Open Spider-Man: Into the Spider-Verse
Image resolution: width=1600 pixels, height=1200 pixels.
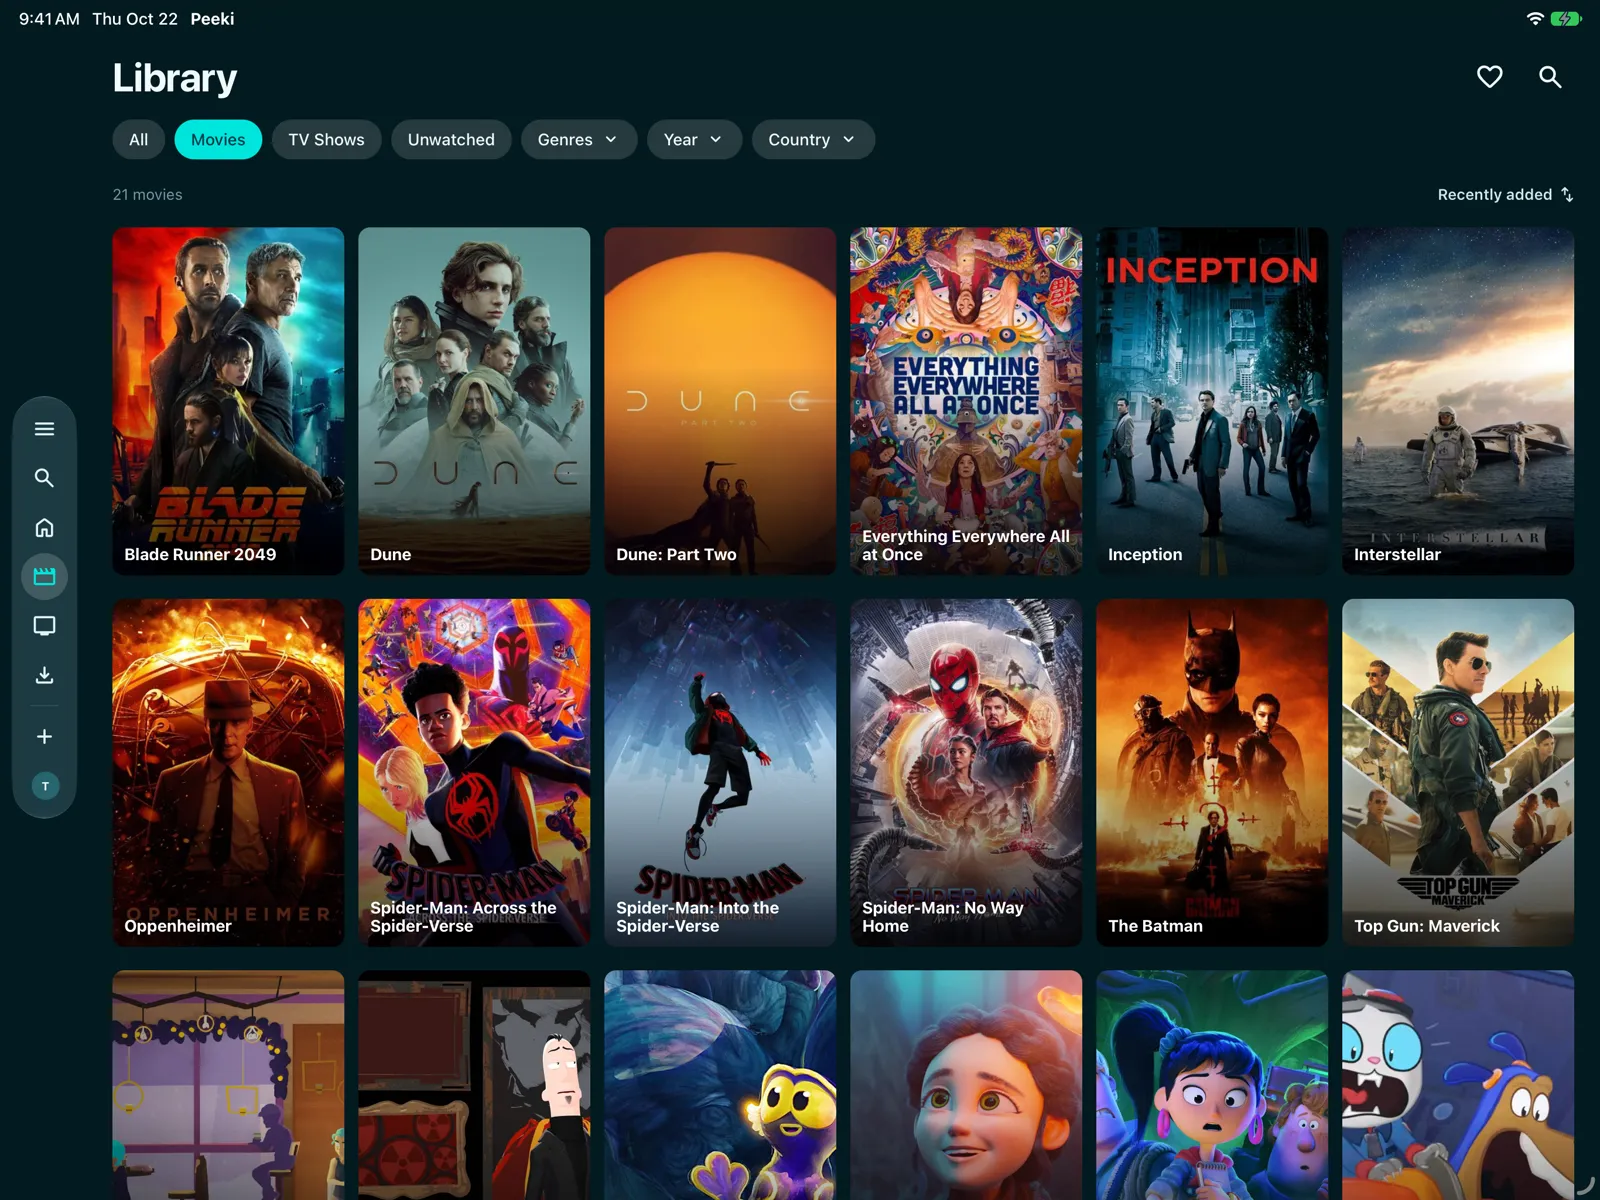click(x=720, y=773)
